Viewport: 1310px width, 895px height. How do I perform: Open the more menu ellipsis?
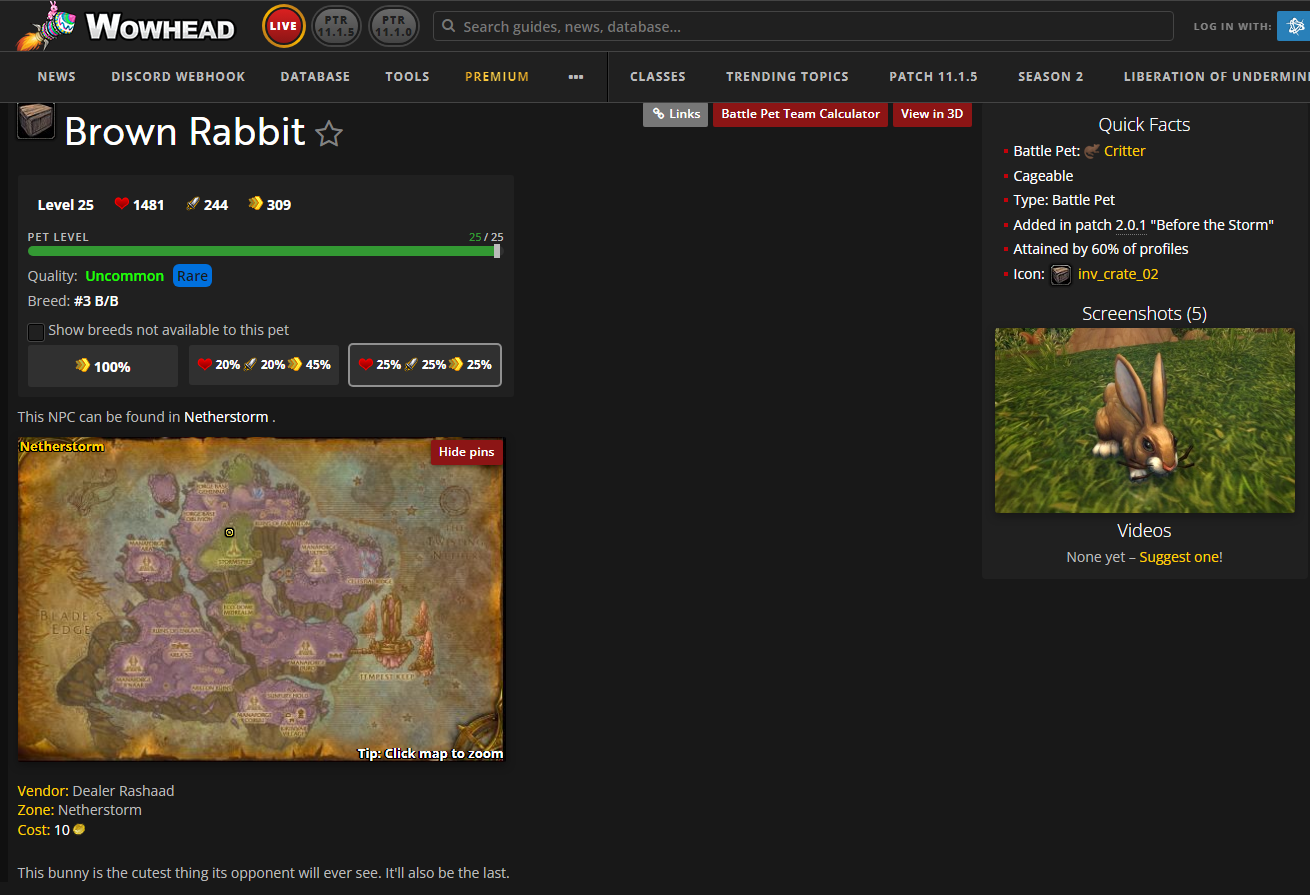pyautogui.click(x=576, y=77)
